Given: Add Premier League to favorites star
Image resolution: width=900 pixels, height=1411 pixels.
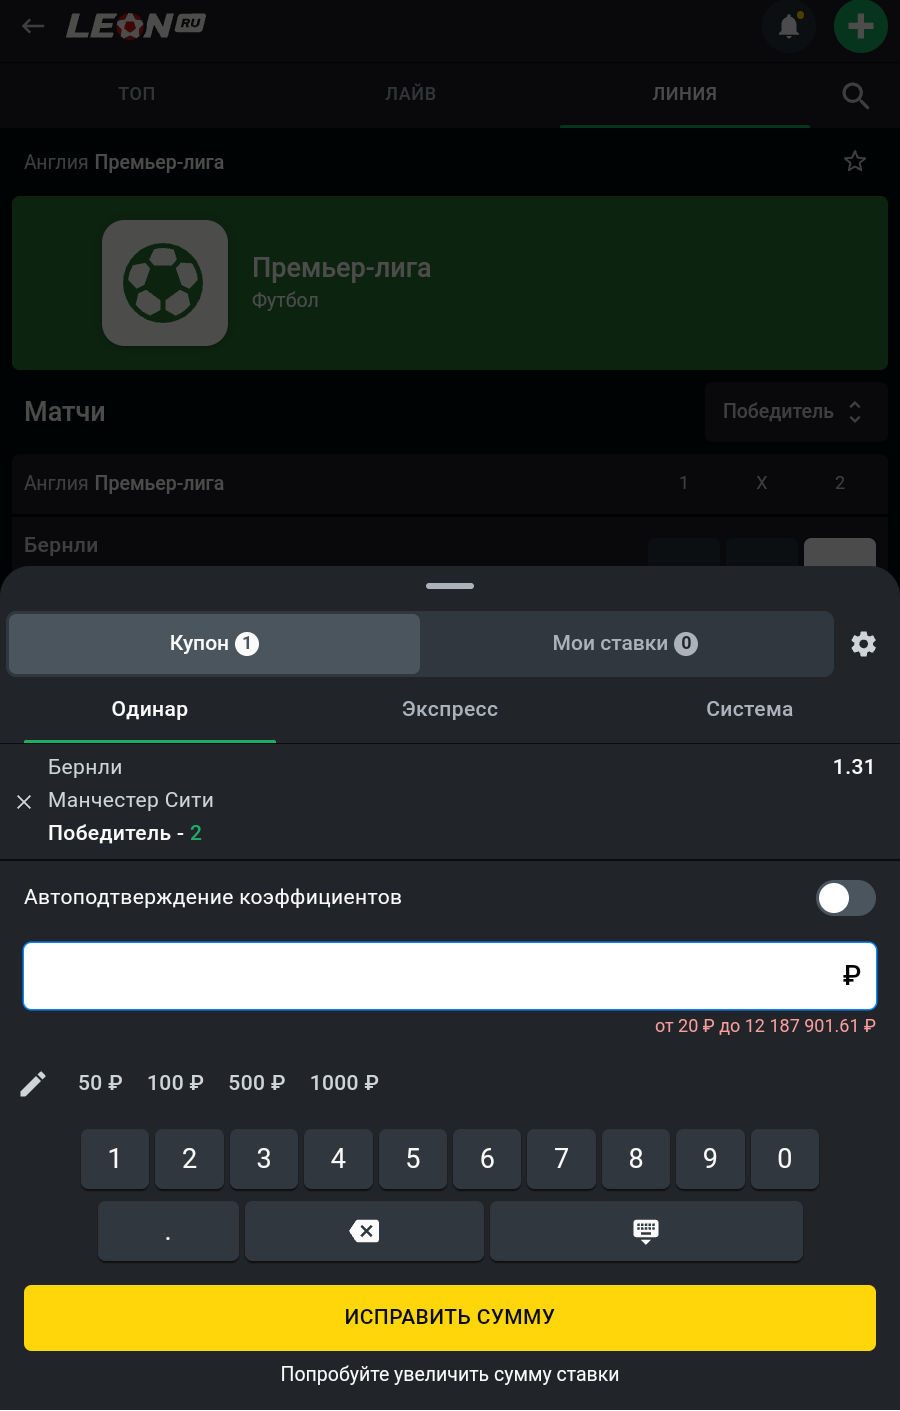Looking at the screenshot, I should pyautogui.click(x=855, y=162).
